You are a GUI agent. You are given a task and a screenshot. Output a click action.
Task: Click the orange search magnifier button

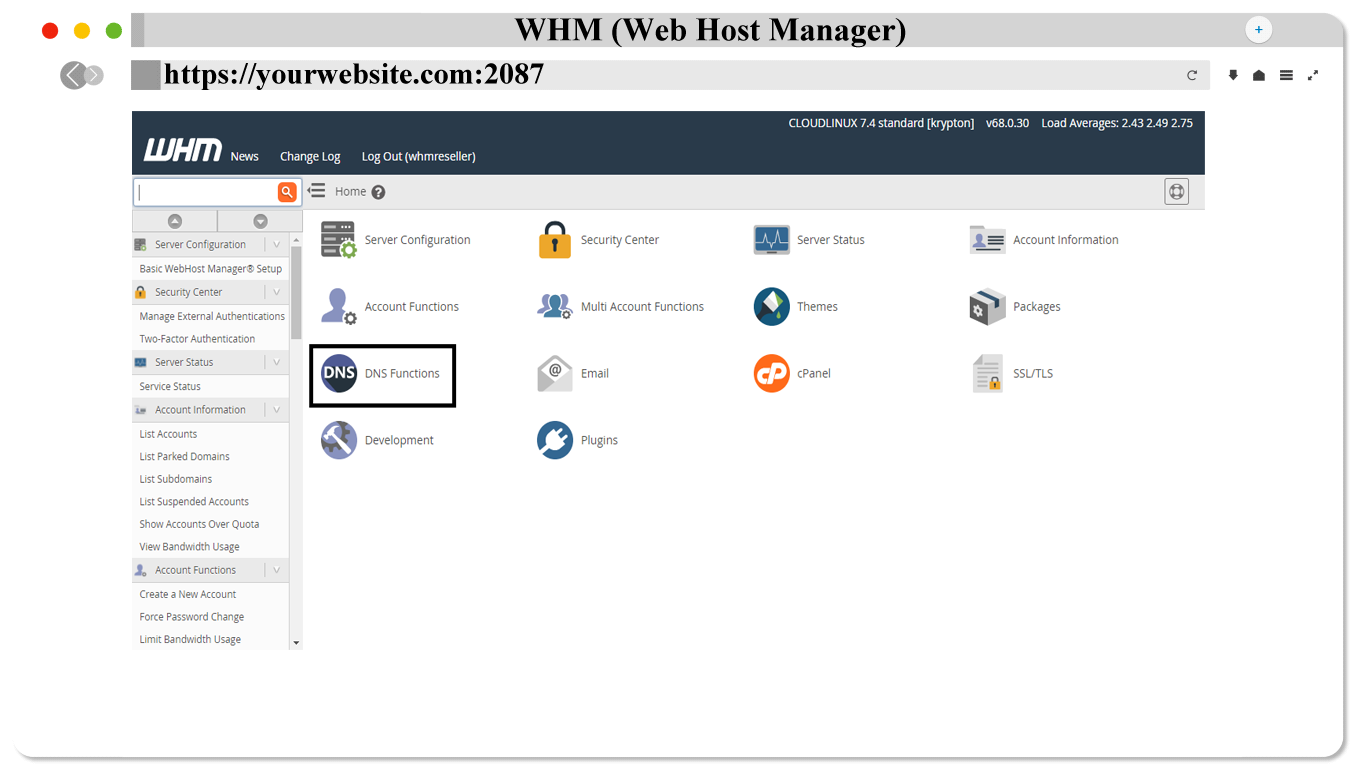pyautogui.click(x=287, y=192)
